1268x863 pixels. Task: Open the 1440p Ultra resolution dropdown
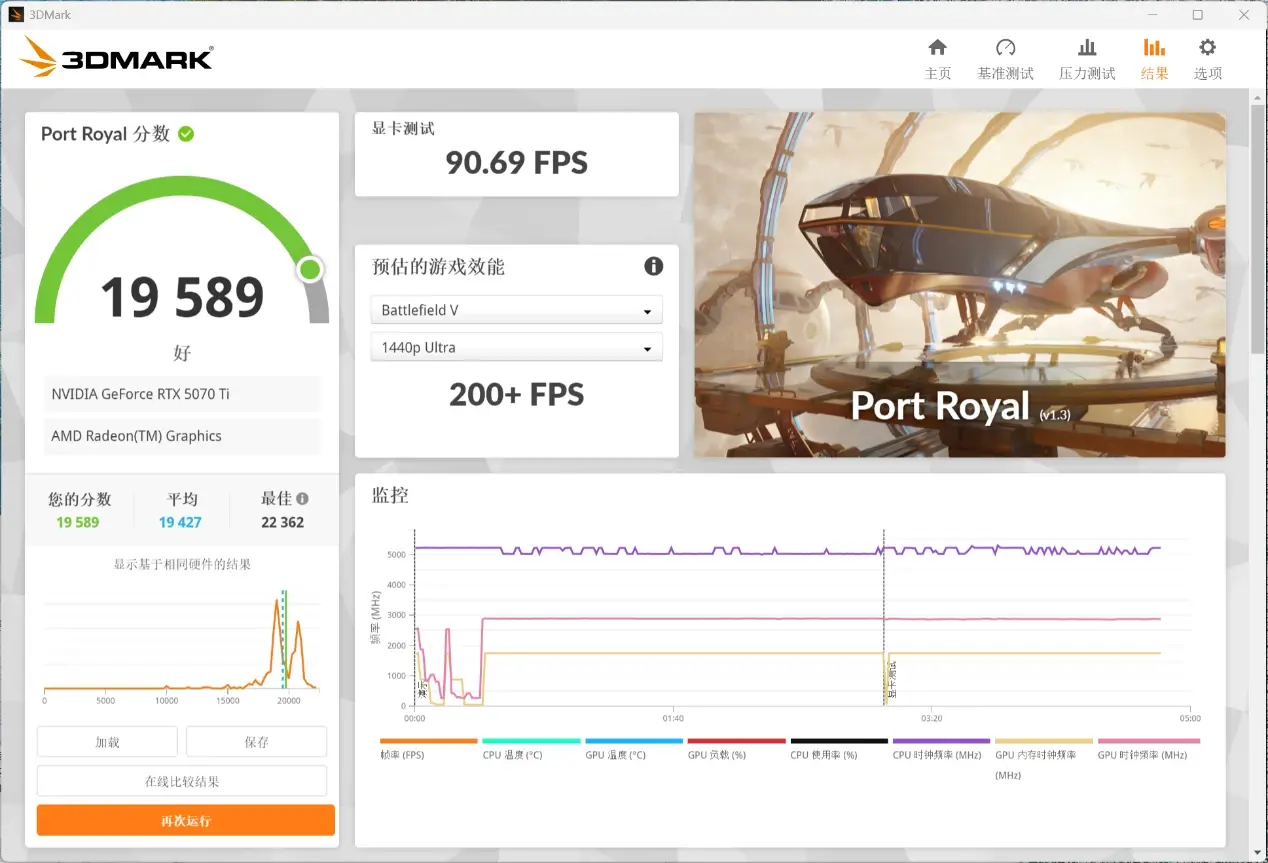pyautogui.click(x=516, y=347)
